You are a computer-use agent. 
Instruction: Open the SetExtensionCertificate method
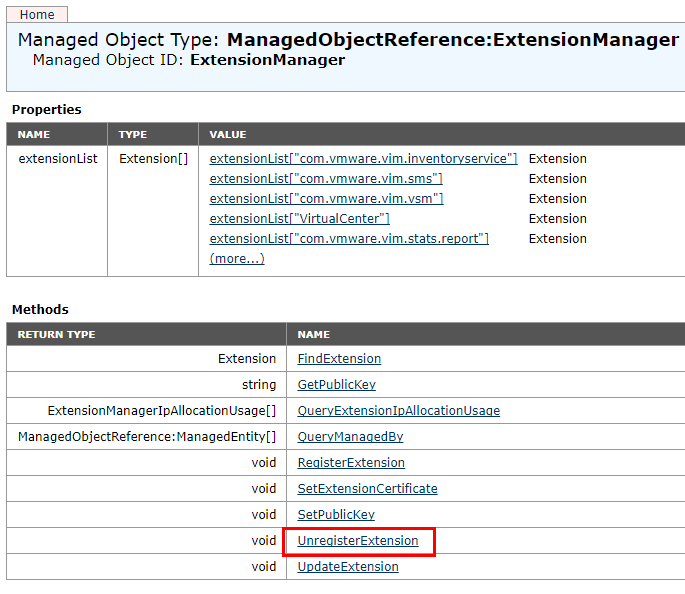point(367,489)
